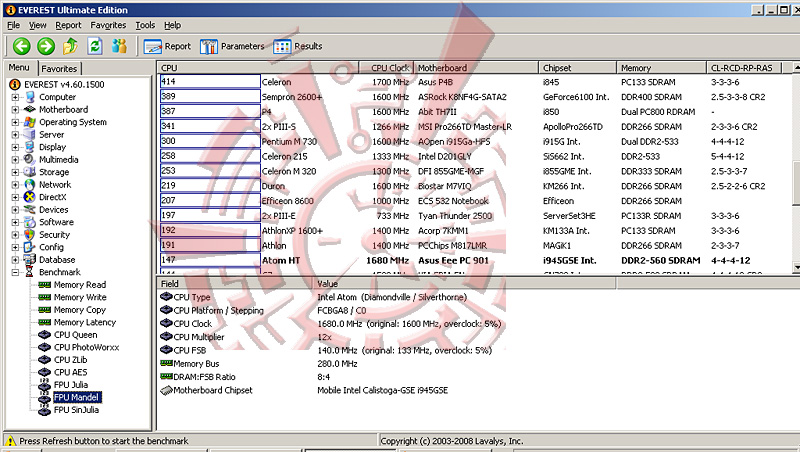Open the File menu
The height and width of the screenshot is (452, 800).
coord(14,25)
